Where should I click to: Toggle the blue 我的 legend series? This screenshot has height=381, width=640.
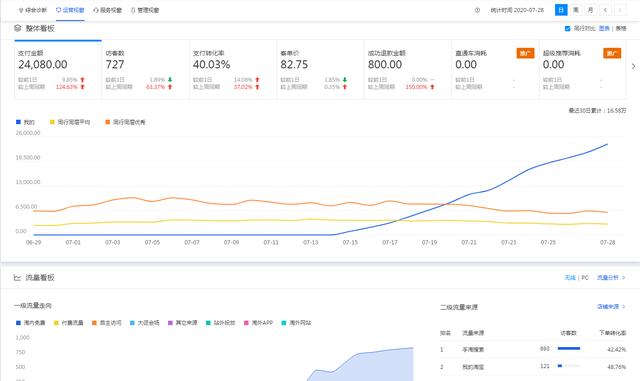[25, 122]
